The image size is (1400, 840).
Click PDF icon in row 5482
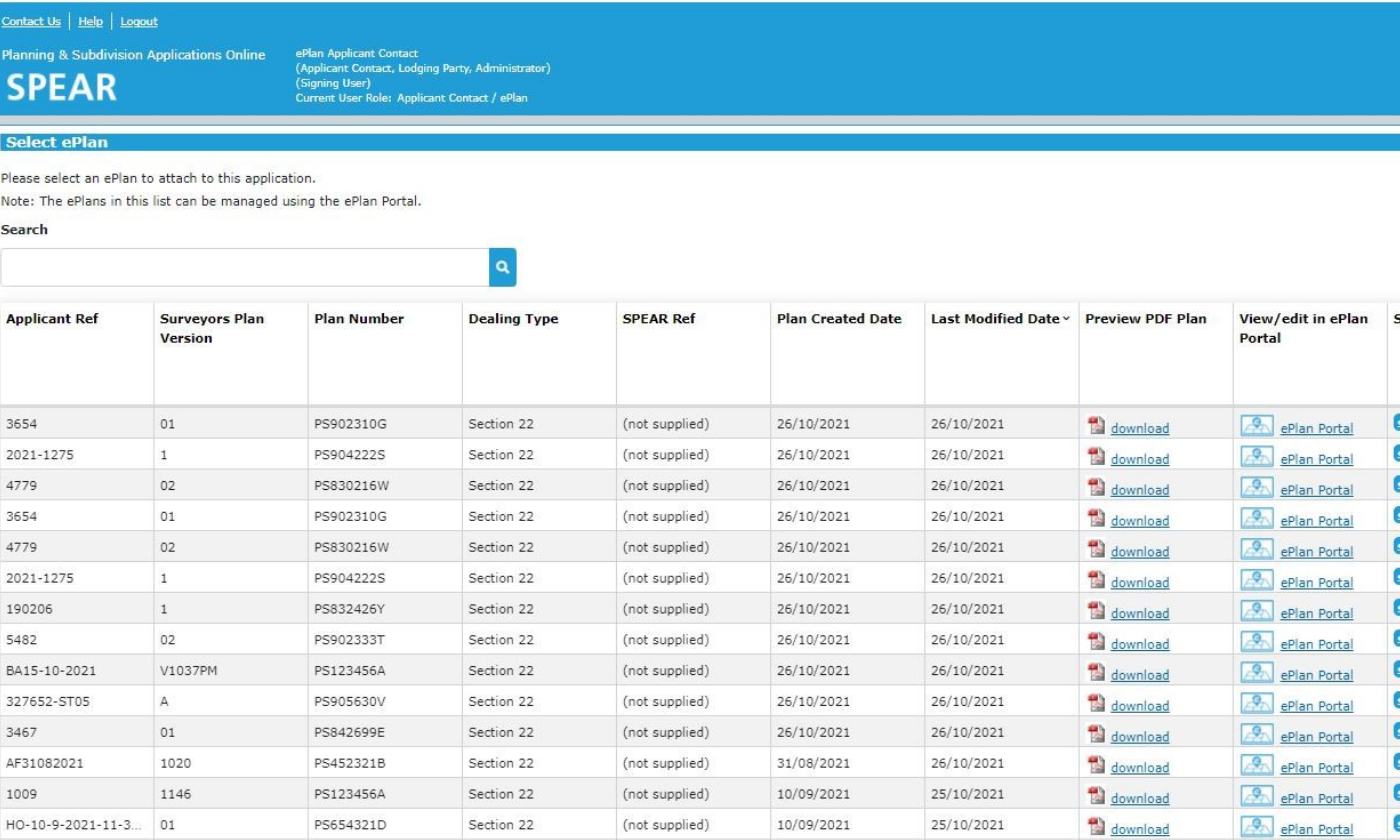1096,642
